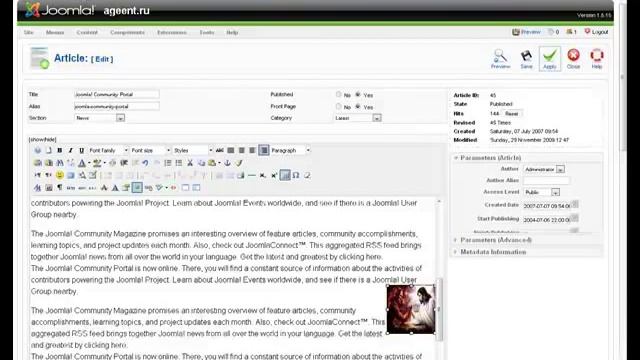Insert anchor using anchor icon

coord(228,163)
